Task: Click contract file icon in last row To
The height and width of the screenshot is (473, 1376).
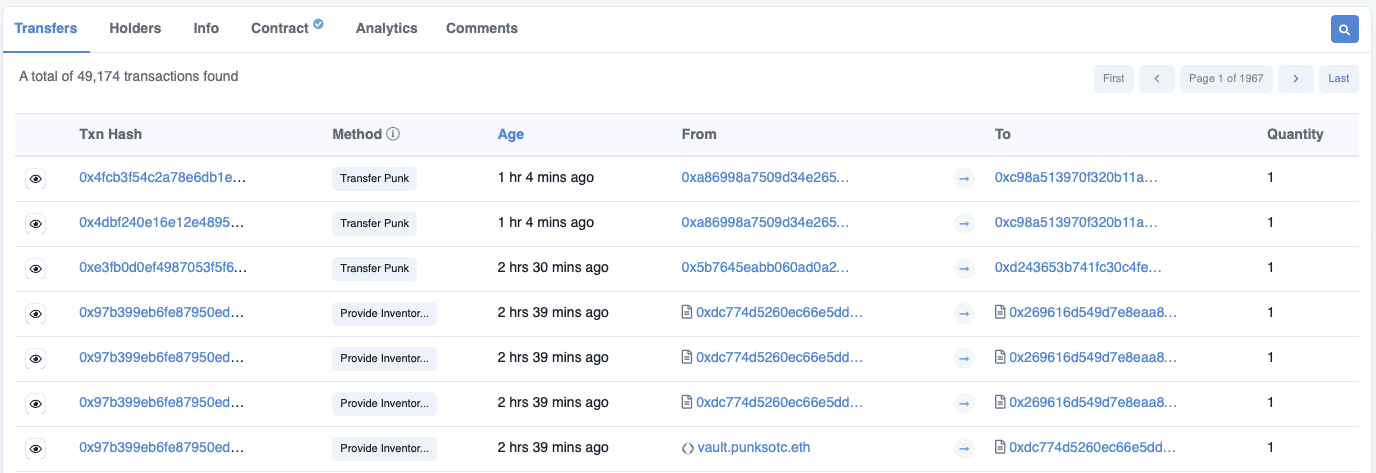Action: (1000, 448)
